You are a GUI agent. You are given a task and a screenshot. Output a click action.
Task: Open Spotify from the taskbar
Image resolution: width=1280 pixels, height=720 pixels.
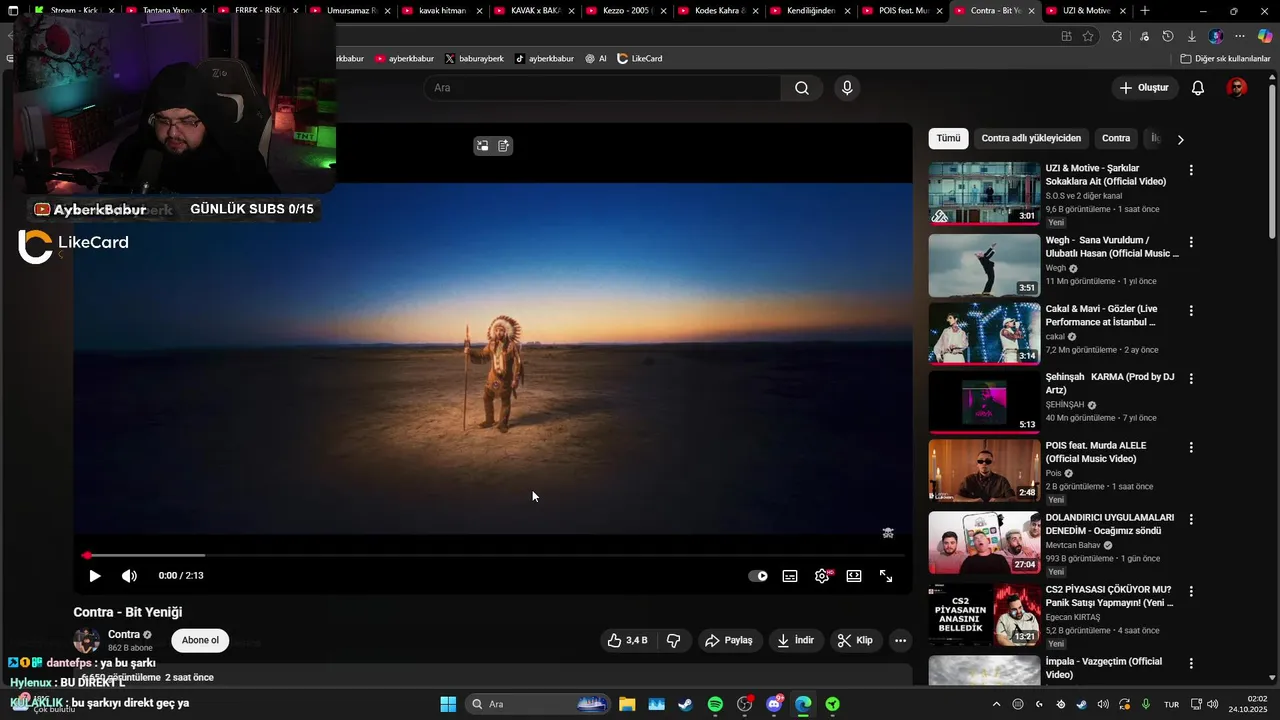[x=715, y=704]
